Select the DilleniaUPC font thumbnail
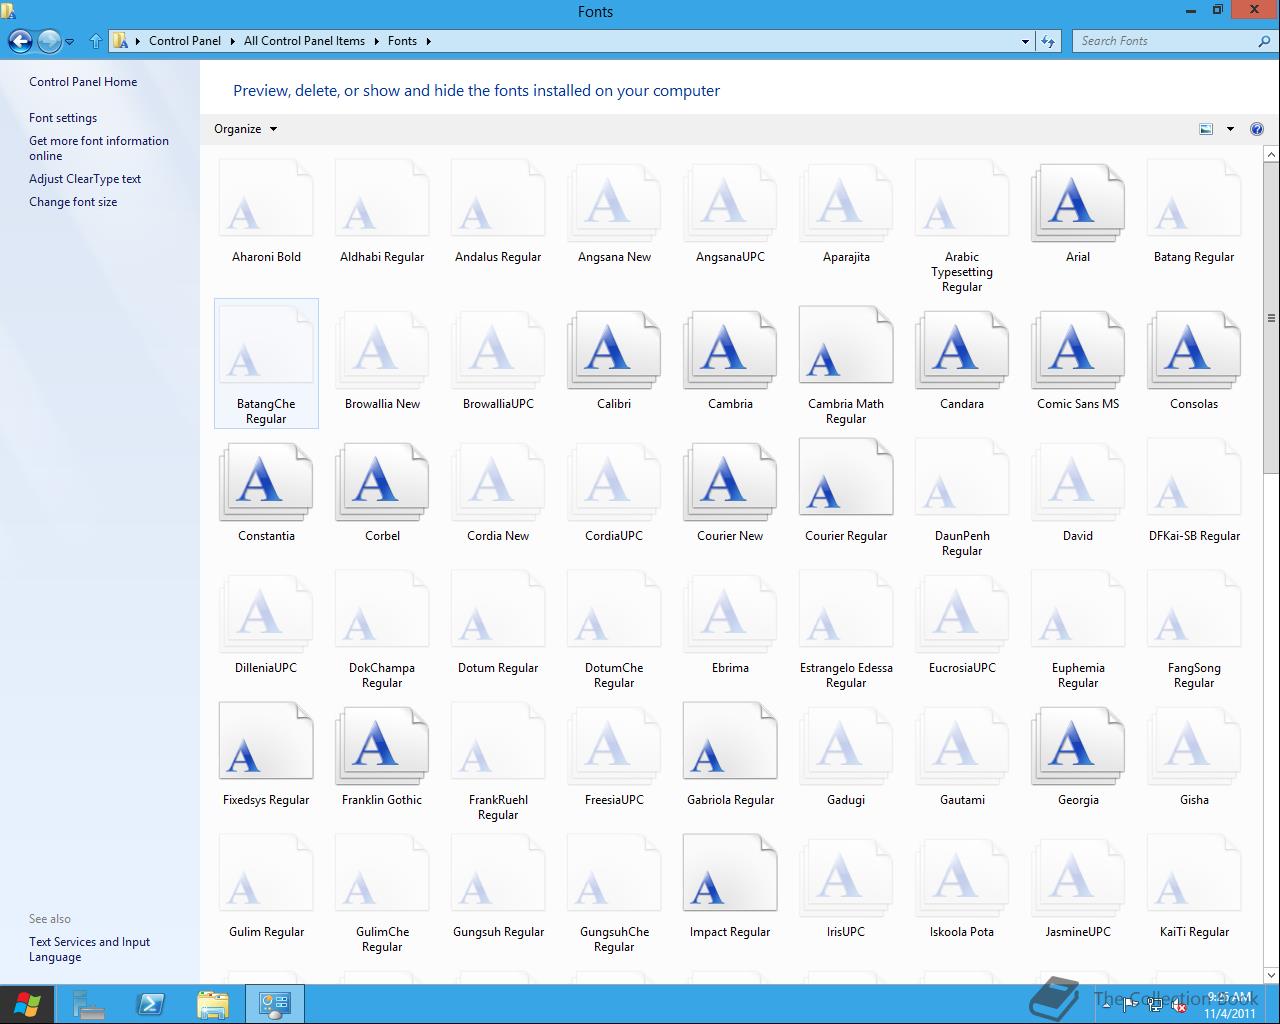Viewport: 1280px width, 1024px height. 266,615
